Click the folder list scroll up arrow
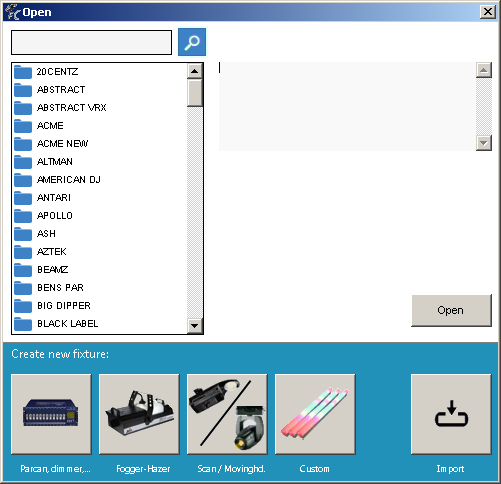This screenshot has width=501, height=484. (x=195, y=71)
